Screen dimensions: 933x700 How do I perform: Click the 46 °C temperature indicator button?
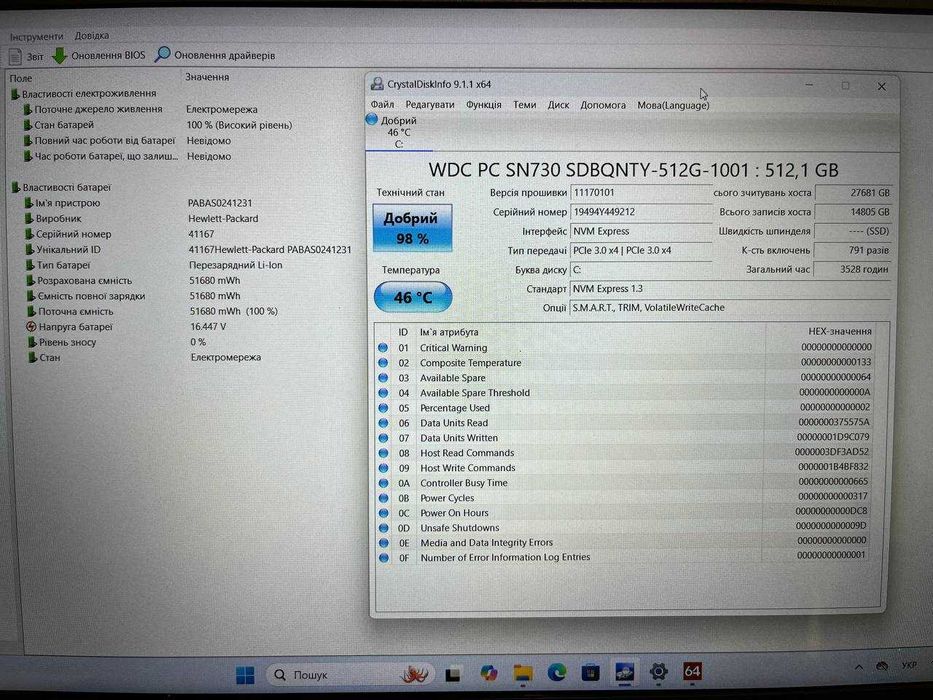pos(413,297)
